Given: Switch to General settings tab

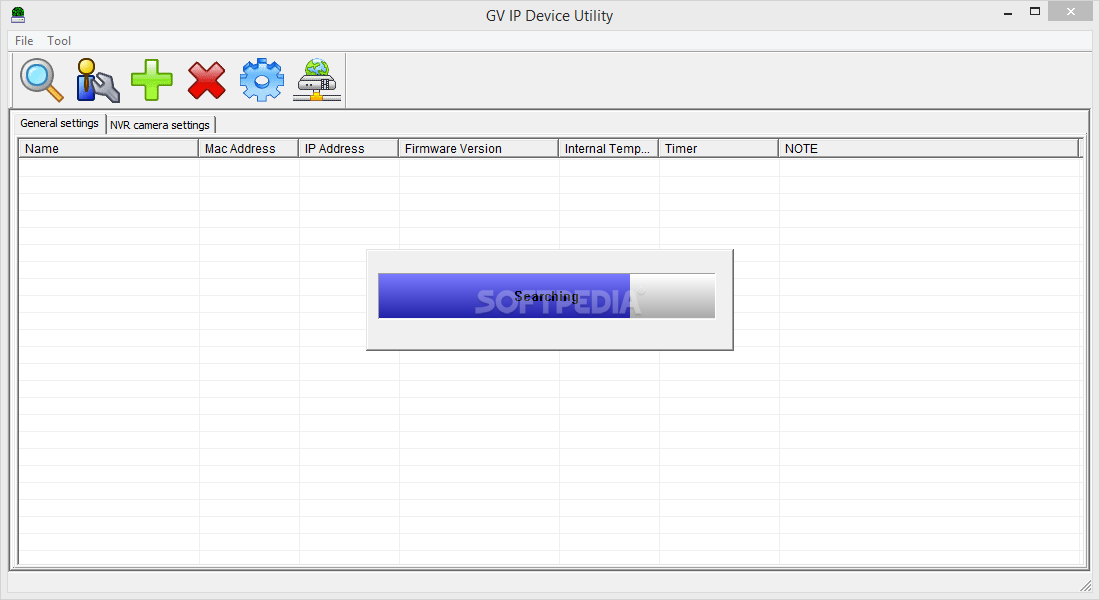Looking at the screenshot, I should pos(60,124).
